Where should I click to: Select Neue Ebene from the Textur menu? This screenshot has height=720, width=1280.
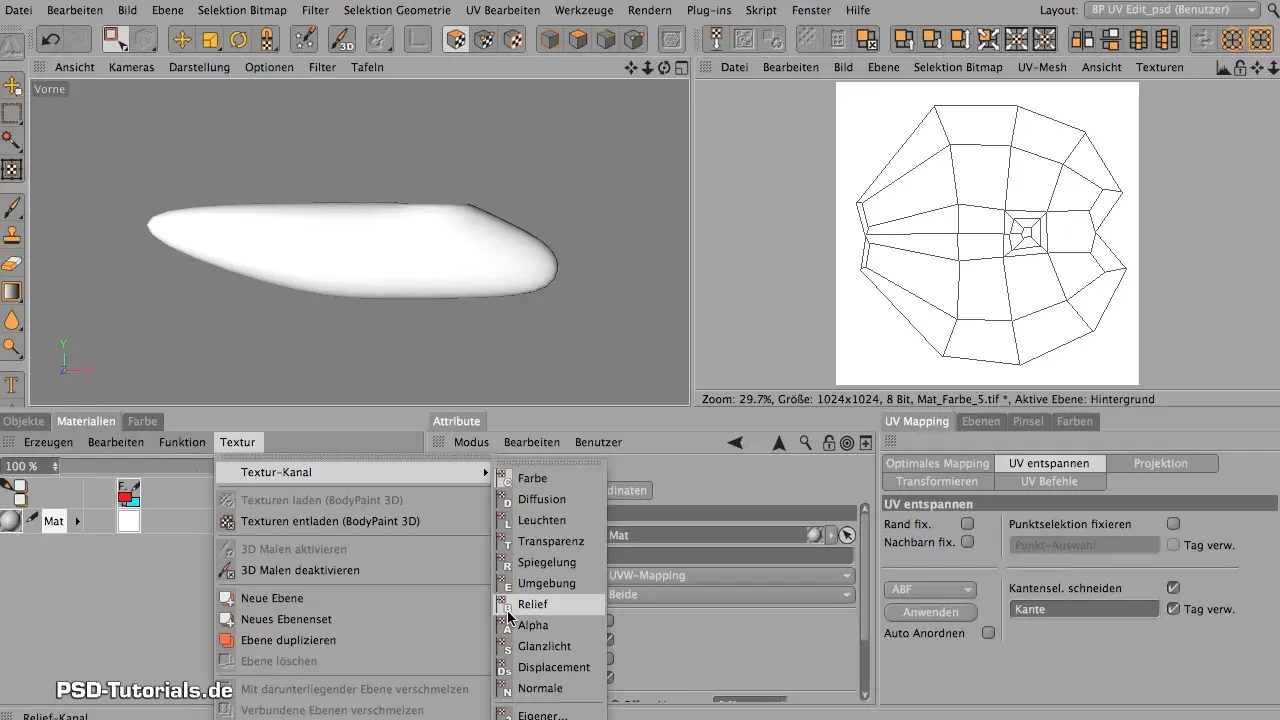272,598
